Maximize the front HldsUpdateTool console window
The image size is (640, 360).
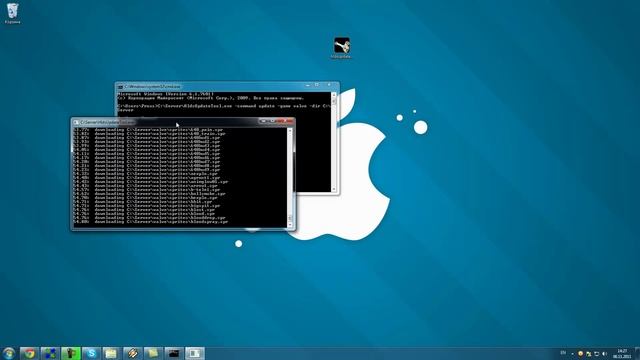pos(273,121)
